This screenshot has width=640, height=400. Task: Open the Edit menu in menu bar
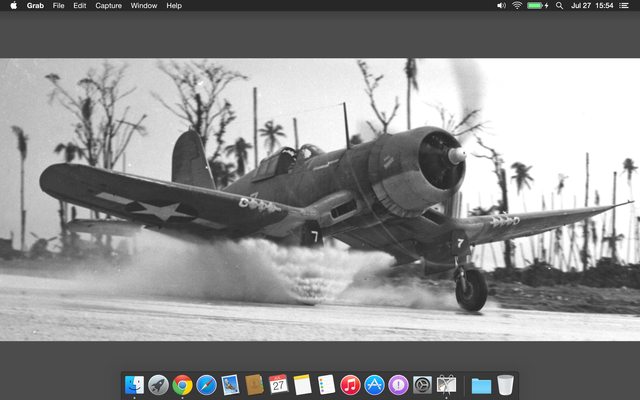click(x=79, y=6)
